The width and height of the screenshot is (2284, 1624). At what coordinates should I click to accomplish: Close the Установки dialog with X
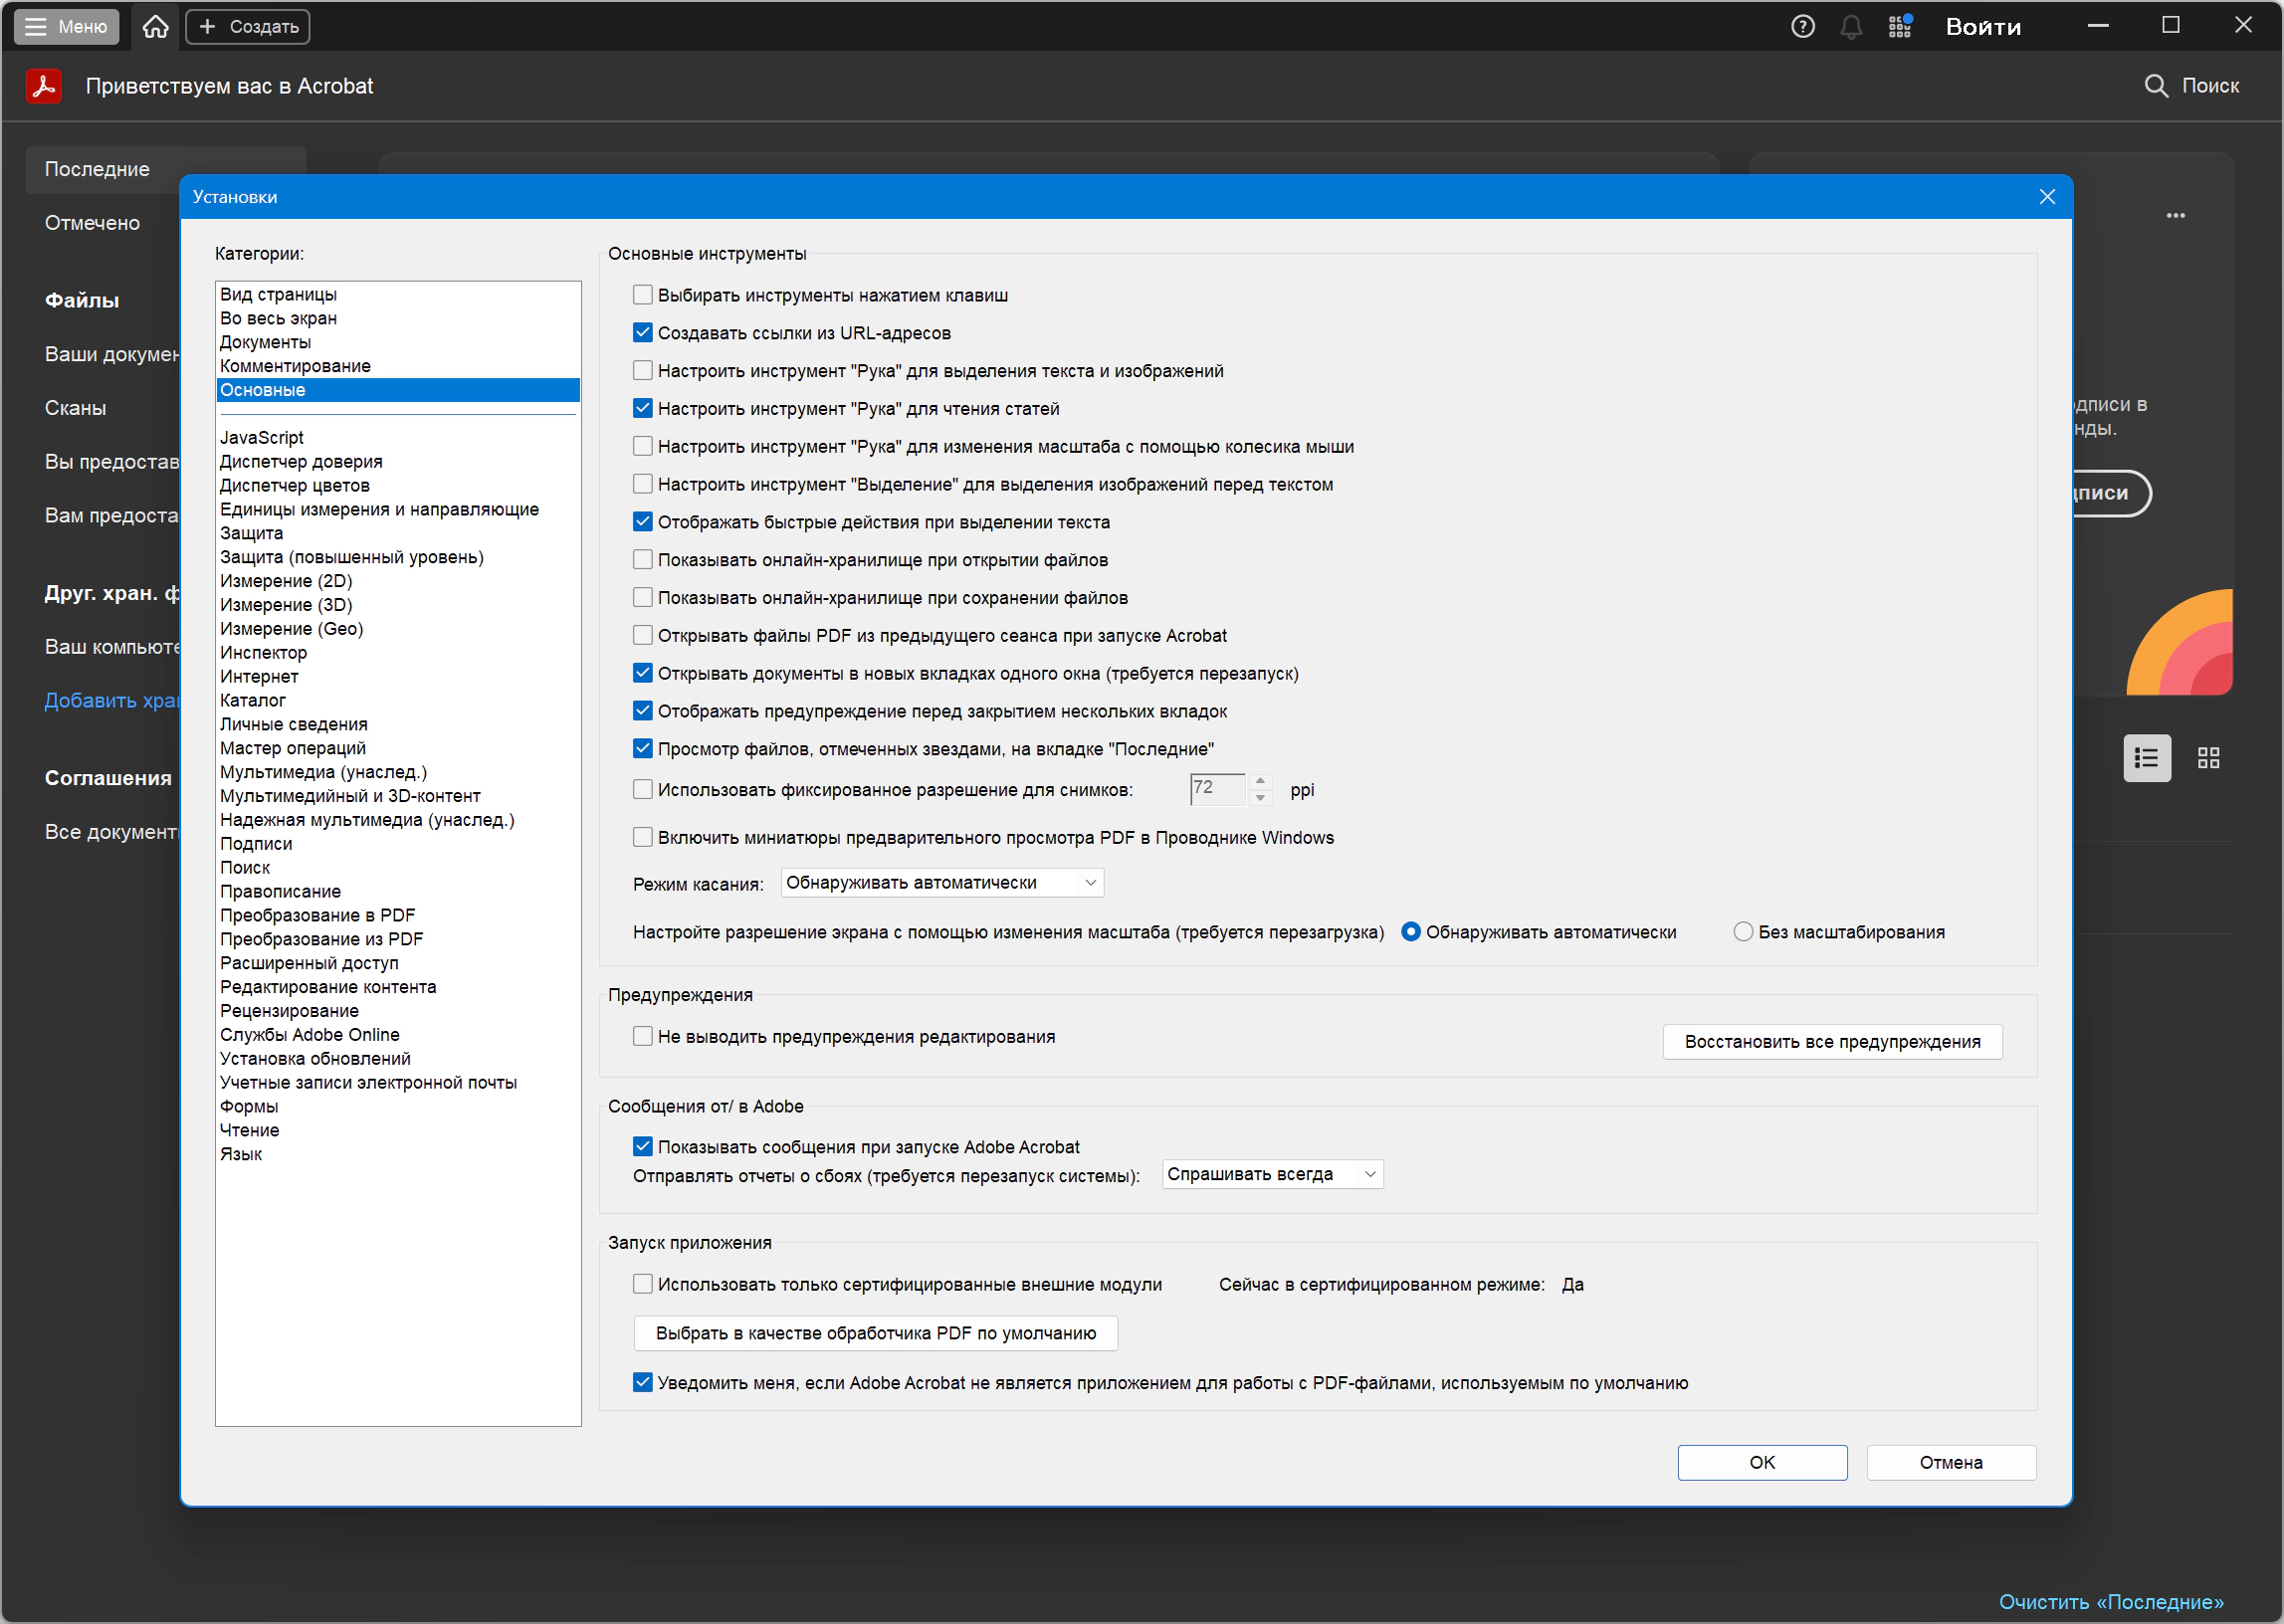[2047, 197]
